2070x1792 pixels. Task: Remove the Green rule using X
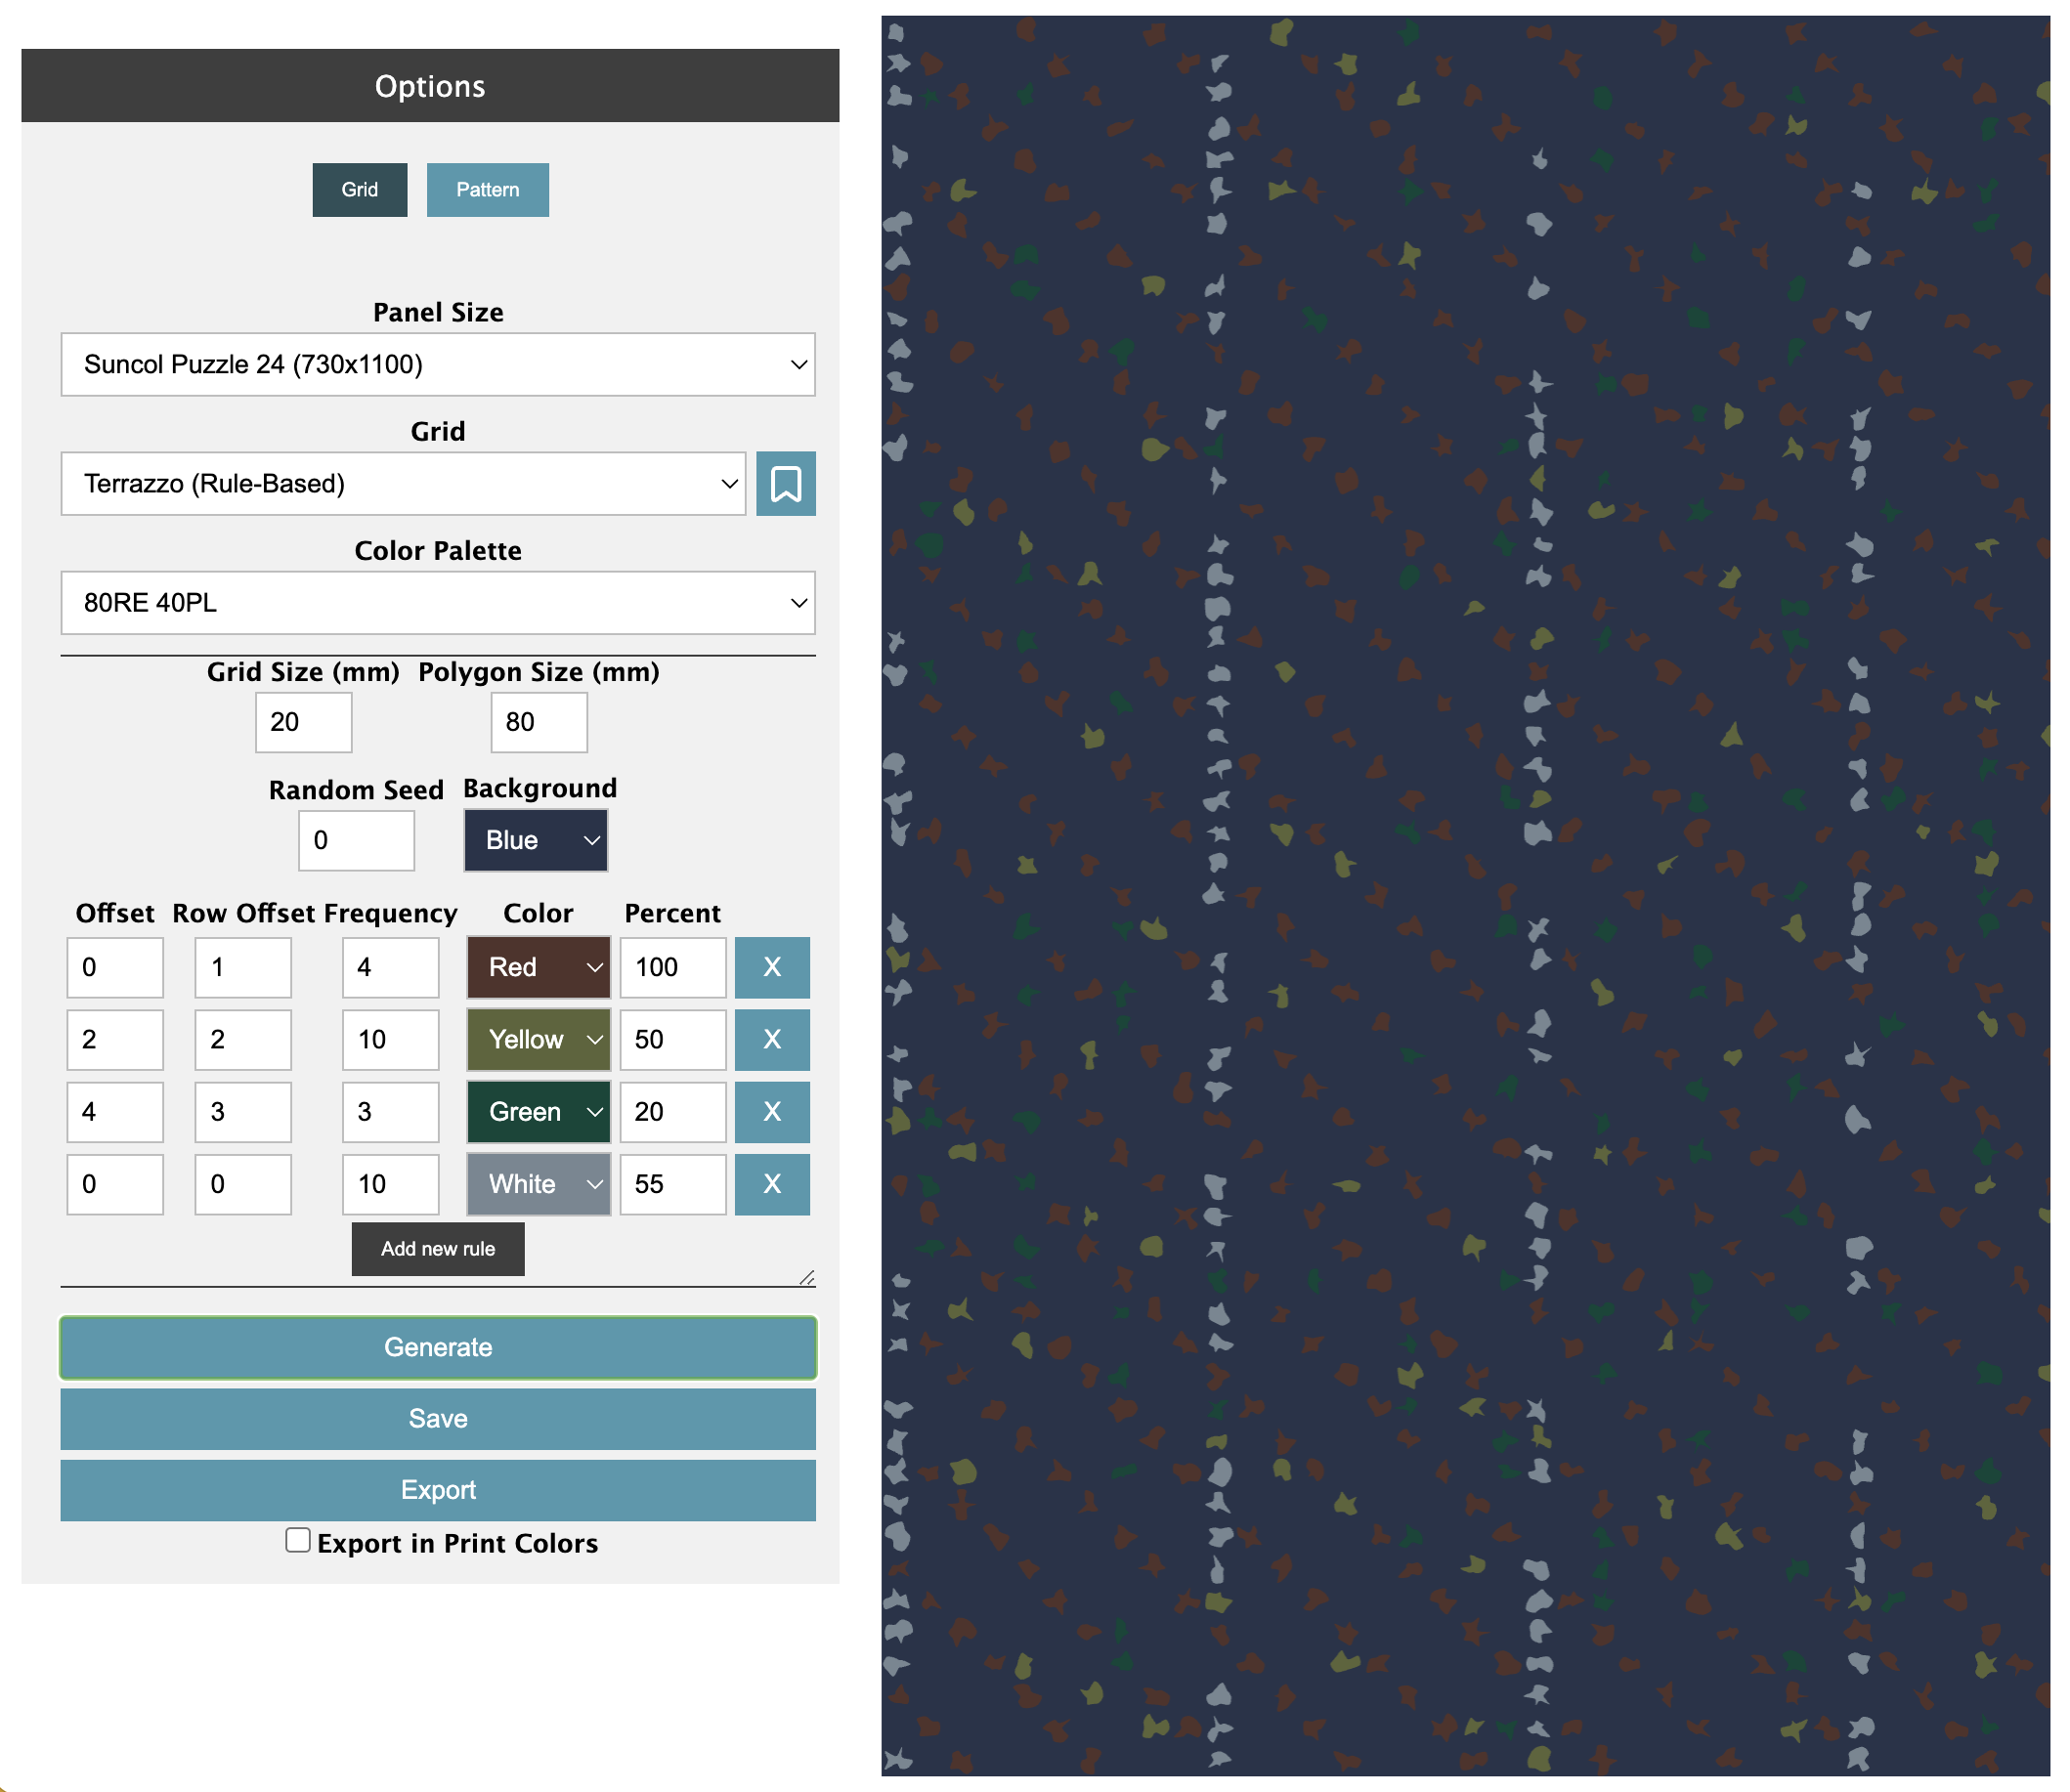(x=772, y=1111)
